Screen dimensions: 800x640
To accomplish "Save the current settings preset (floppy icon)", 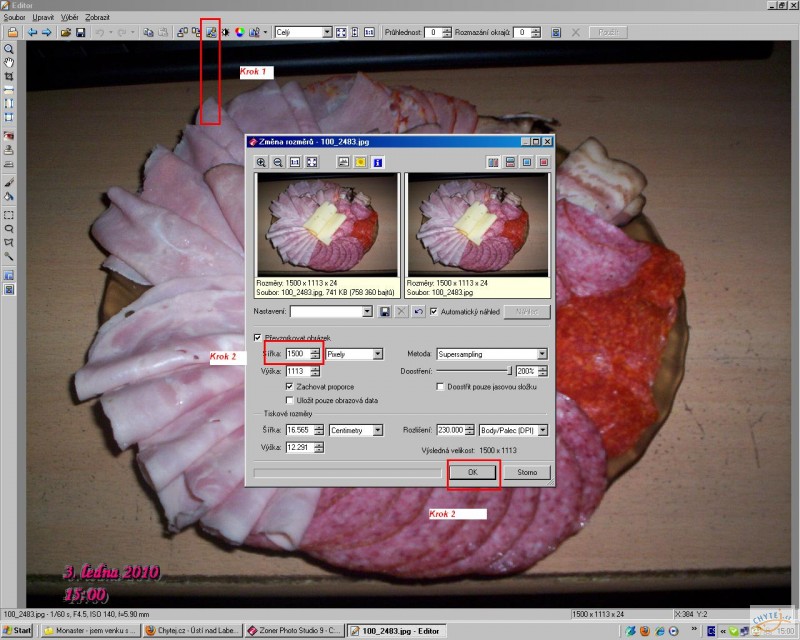I will (x=385, y=312).
